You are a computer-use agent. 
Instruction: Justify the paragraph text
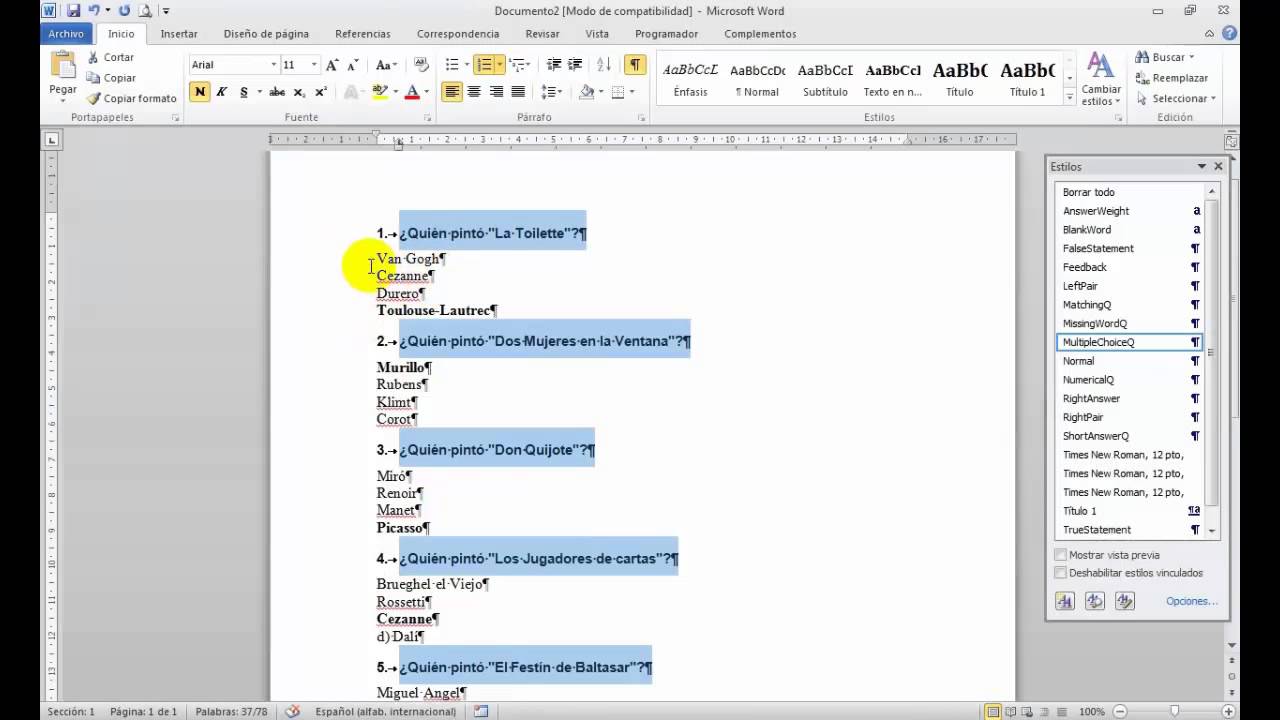tap(518, 92)
